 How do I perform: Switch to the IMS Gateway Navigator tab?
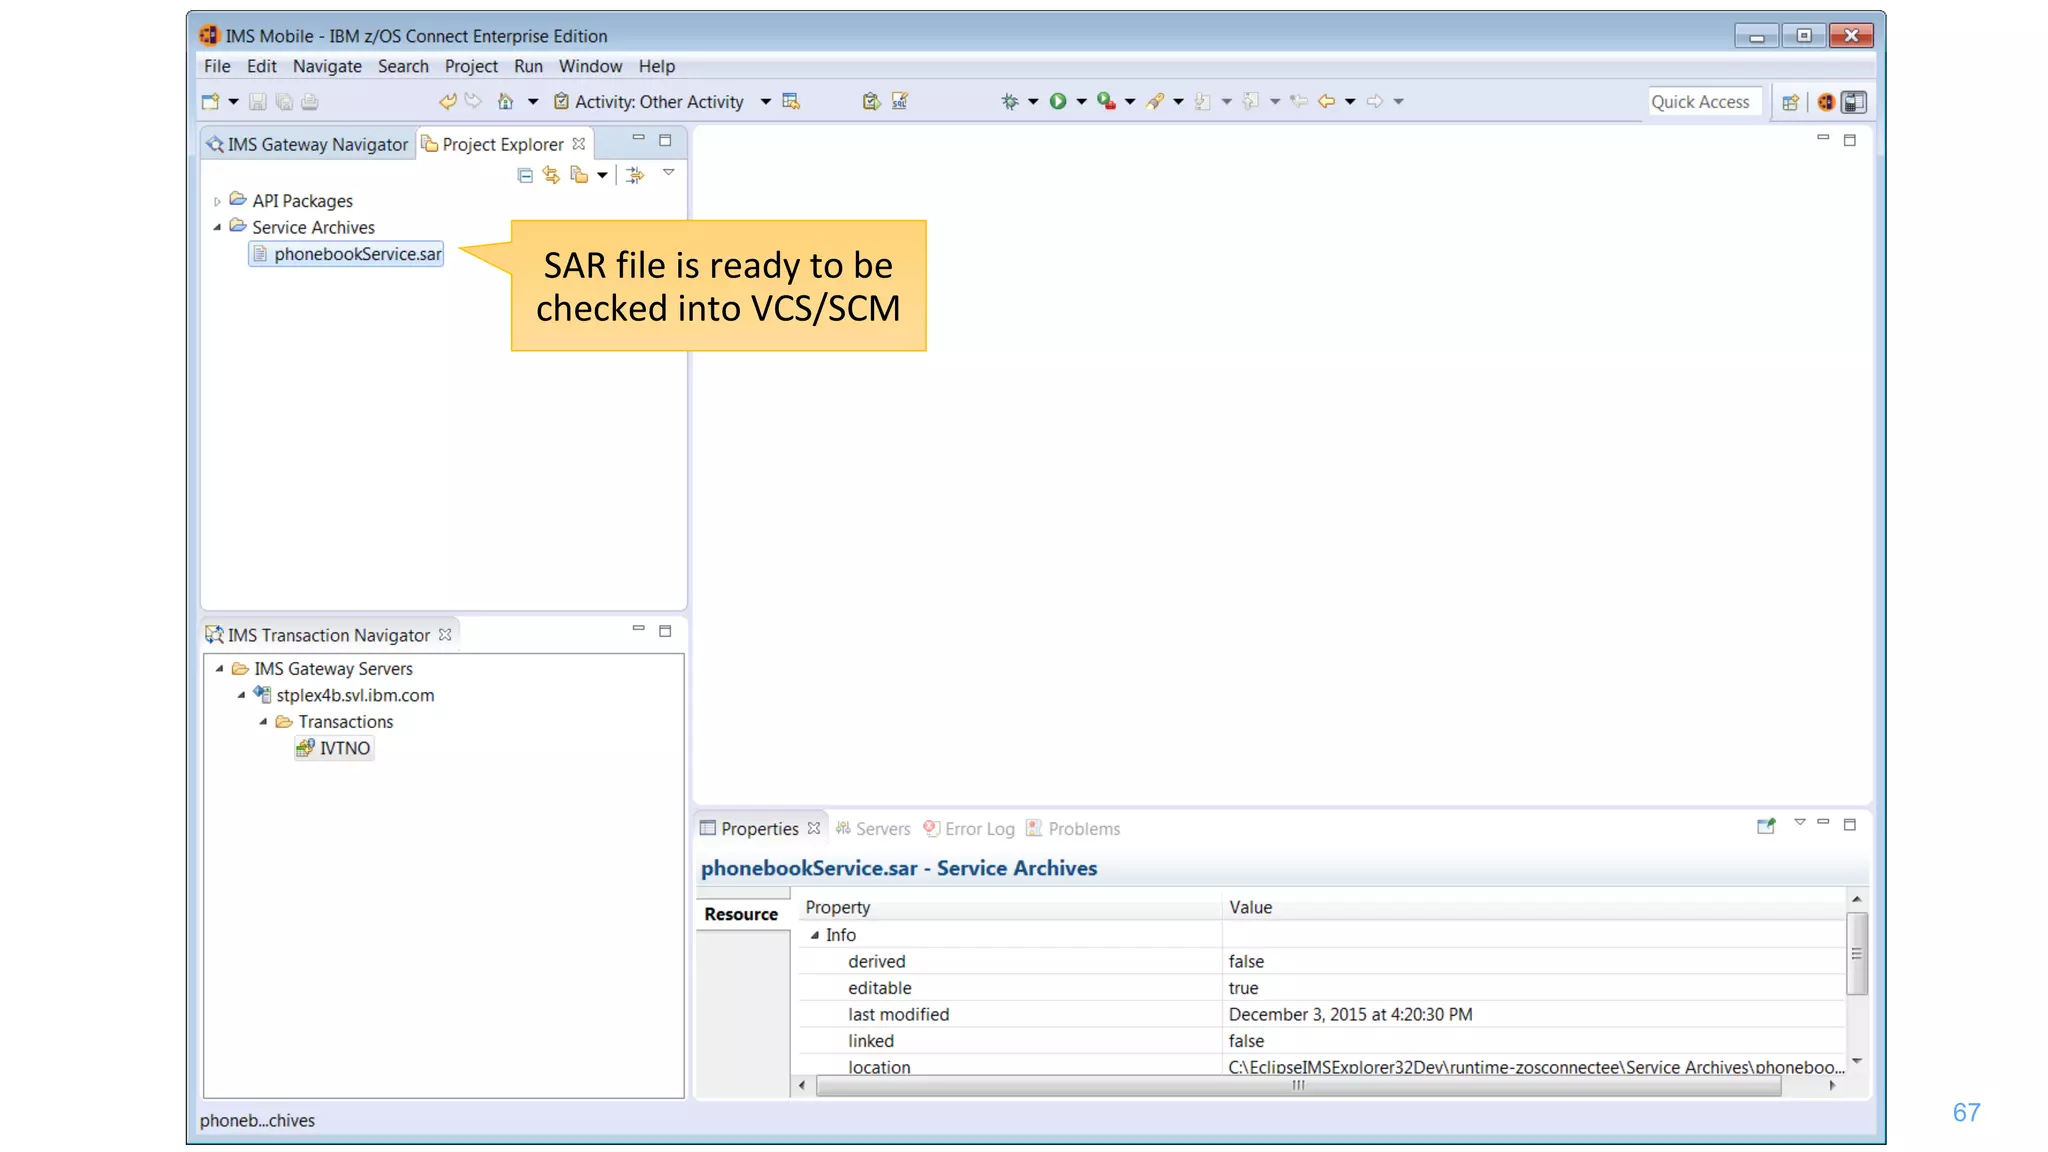[x=307, y=144]
